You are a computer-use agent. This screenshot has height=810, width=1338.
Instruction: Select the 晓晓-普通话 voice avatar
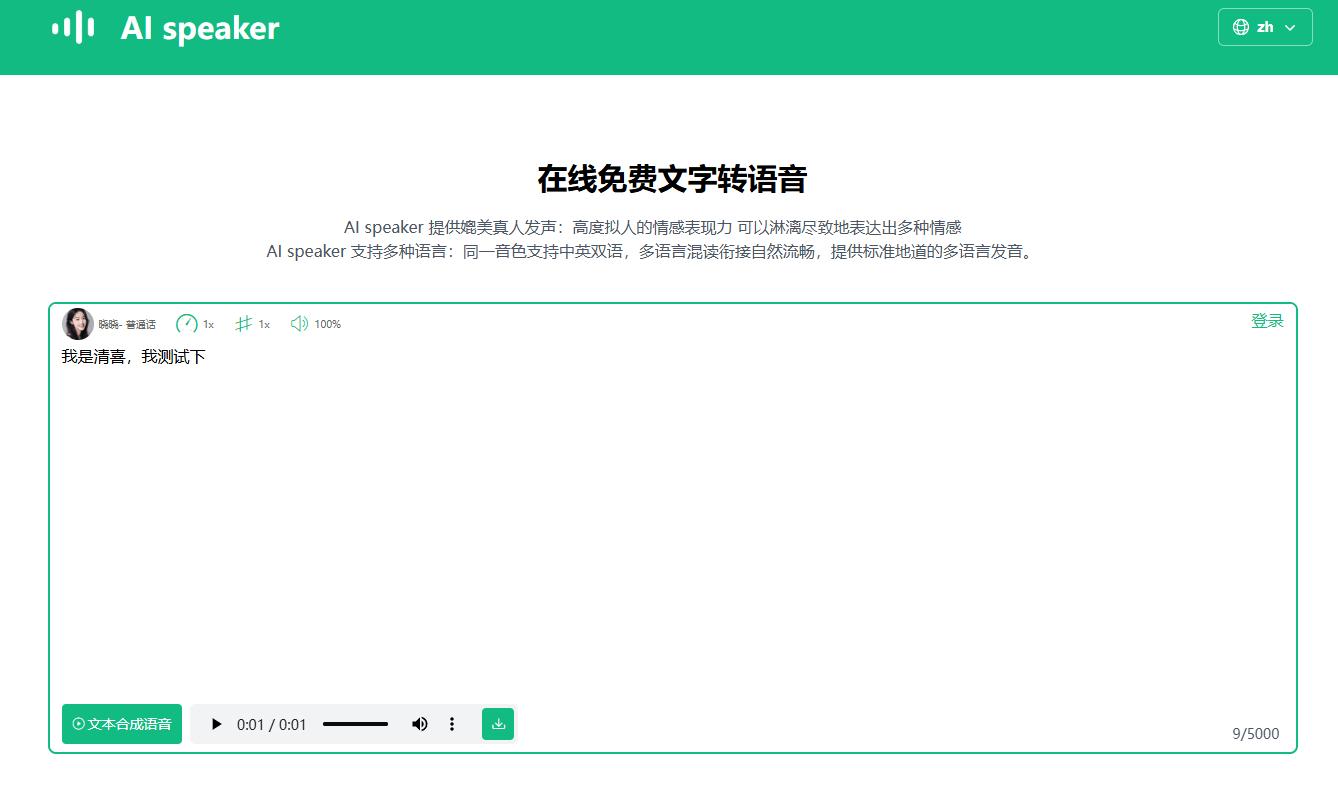click(x=77, y=323)
